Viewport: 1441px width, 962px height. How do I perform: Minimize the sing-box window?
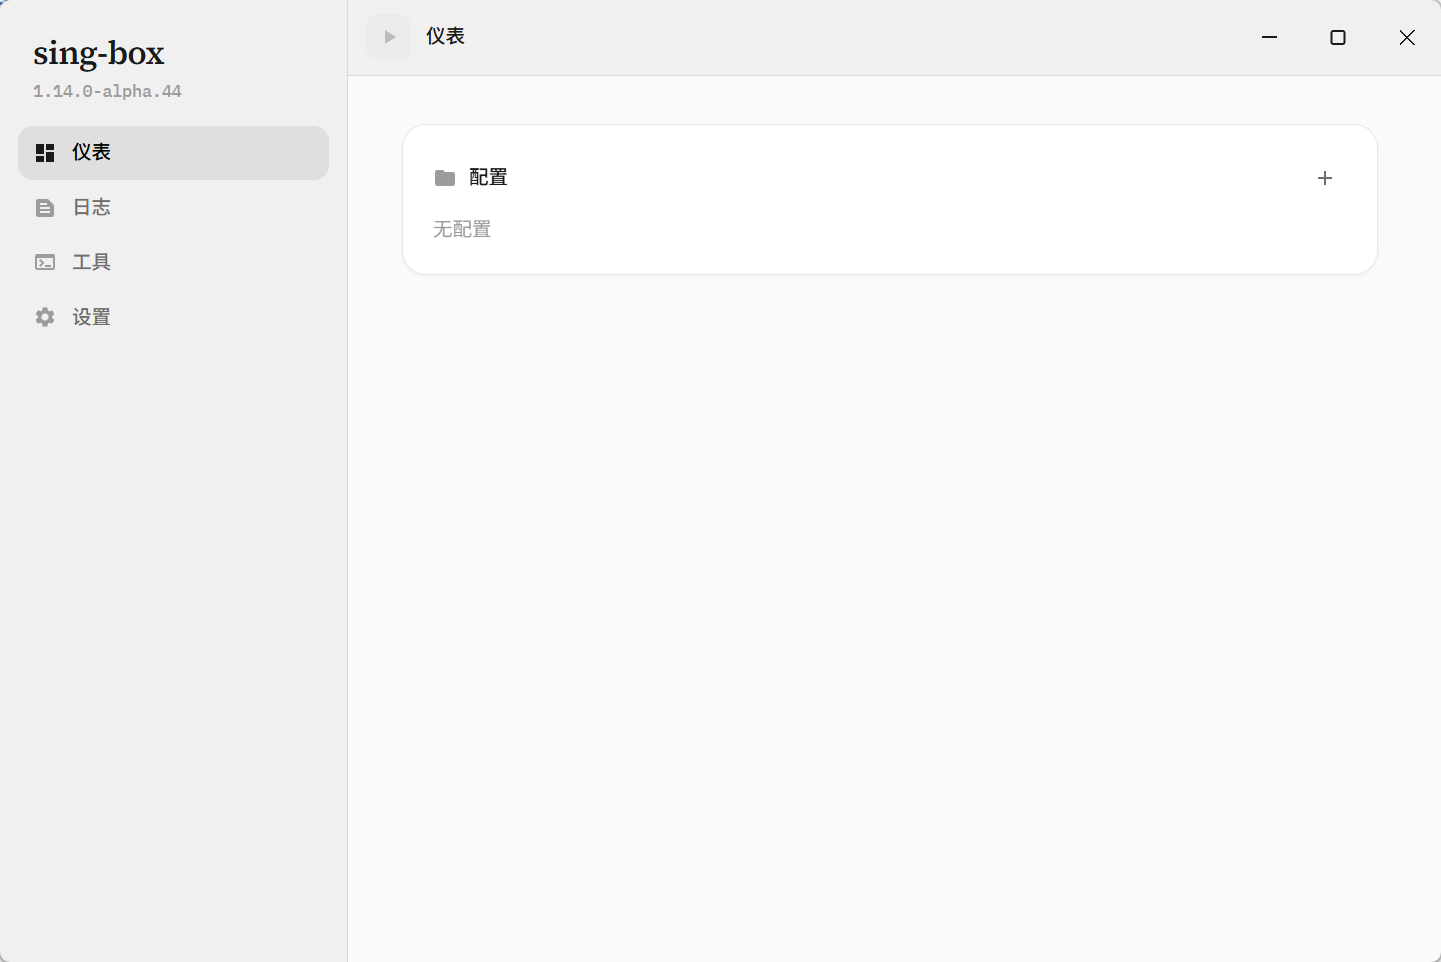[1270, 37]
